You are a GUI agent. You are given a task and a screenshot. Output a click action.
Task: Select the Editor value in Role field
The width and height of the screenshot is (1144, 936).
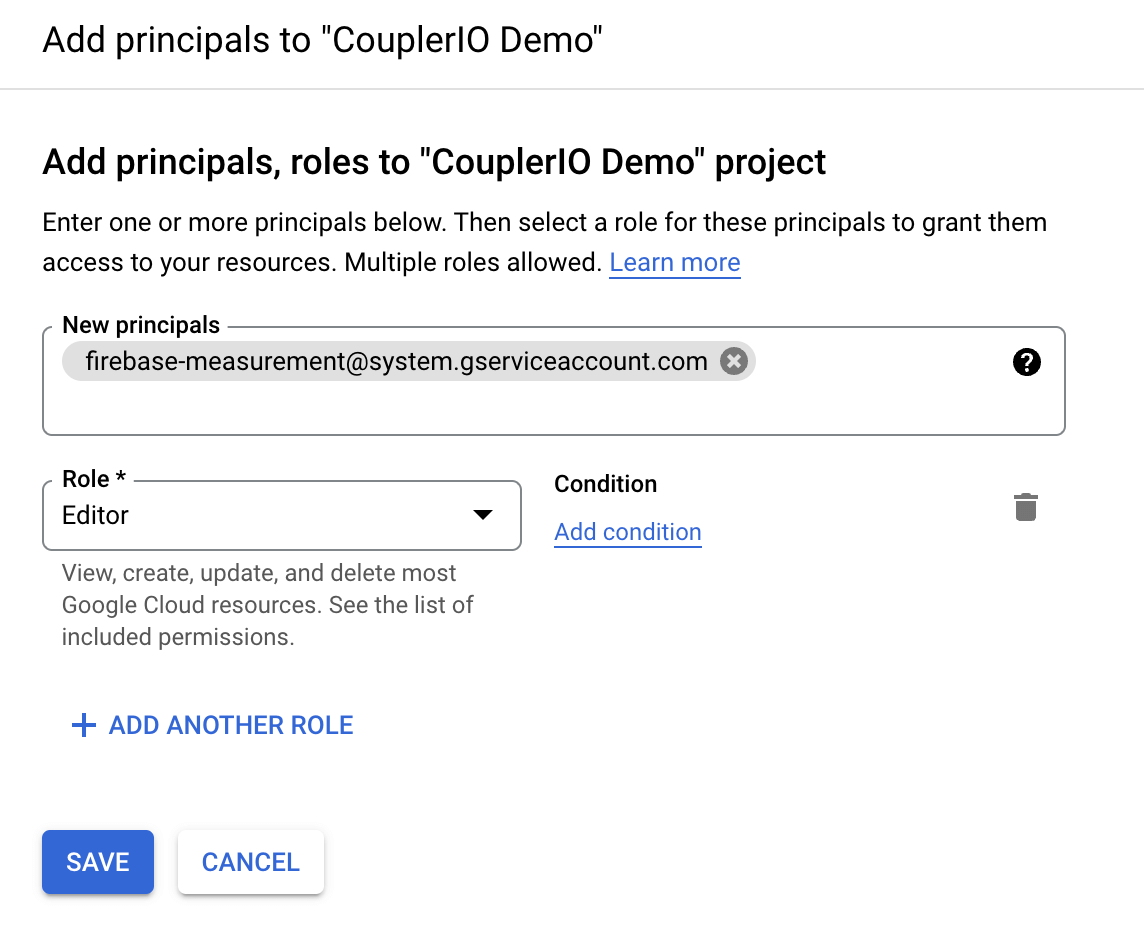(x=96, y=515)
